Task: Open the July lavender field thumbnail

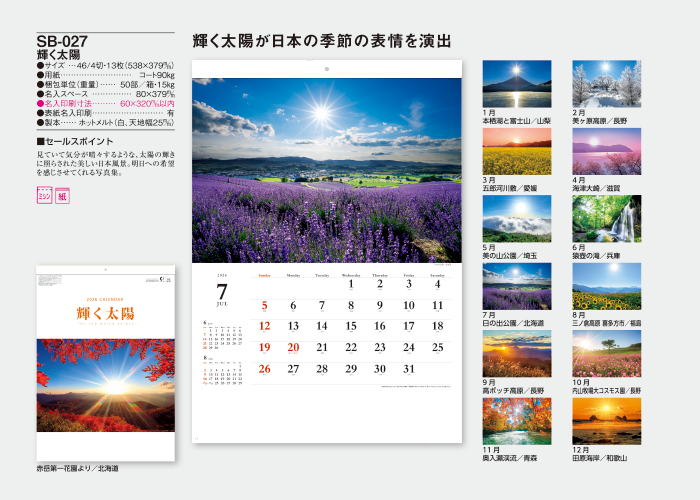Action: (x=516, y=287)
